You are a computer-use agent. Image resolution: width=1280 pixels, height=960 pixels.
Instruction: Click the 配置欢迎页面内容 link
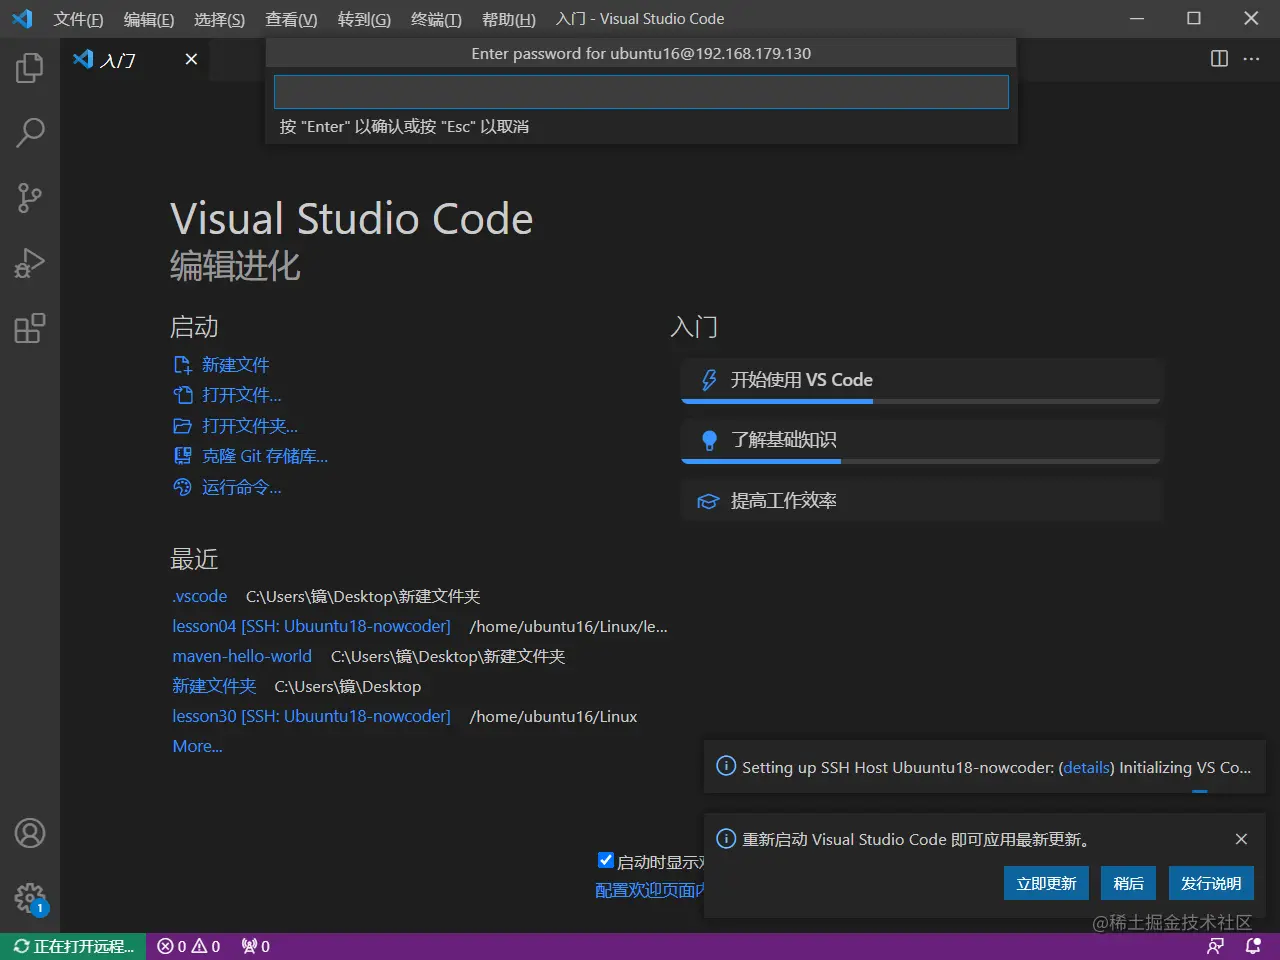click(x=650, y=890)
